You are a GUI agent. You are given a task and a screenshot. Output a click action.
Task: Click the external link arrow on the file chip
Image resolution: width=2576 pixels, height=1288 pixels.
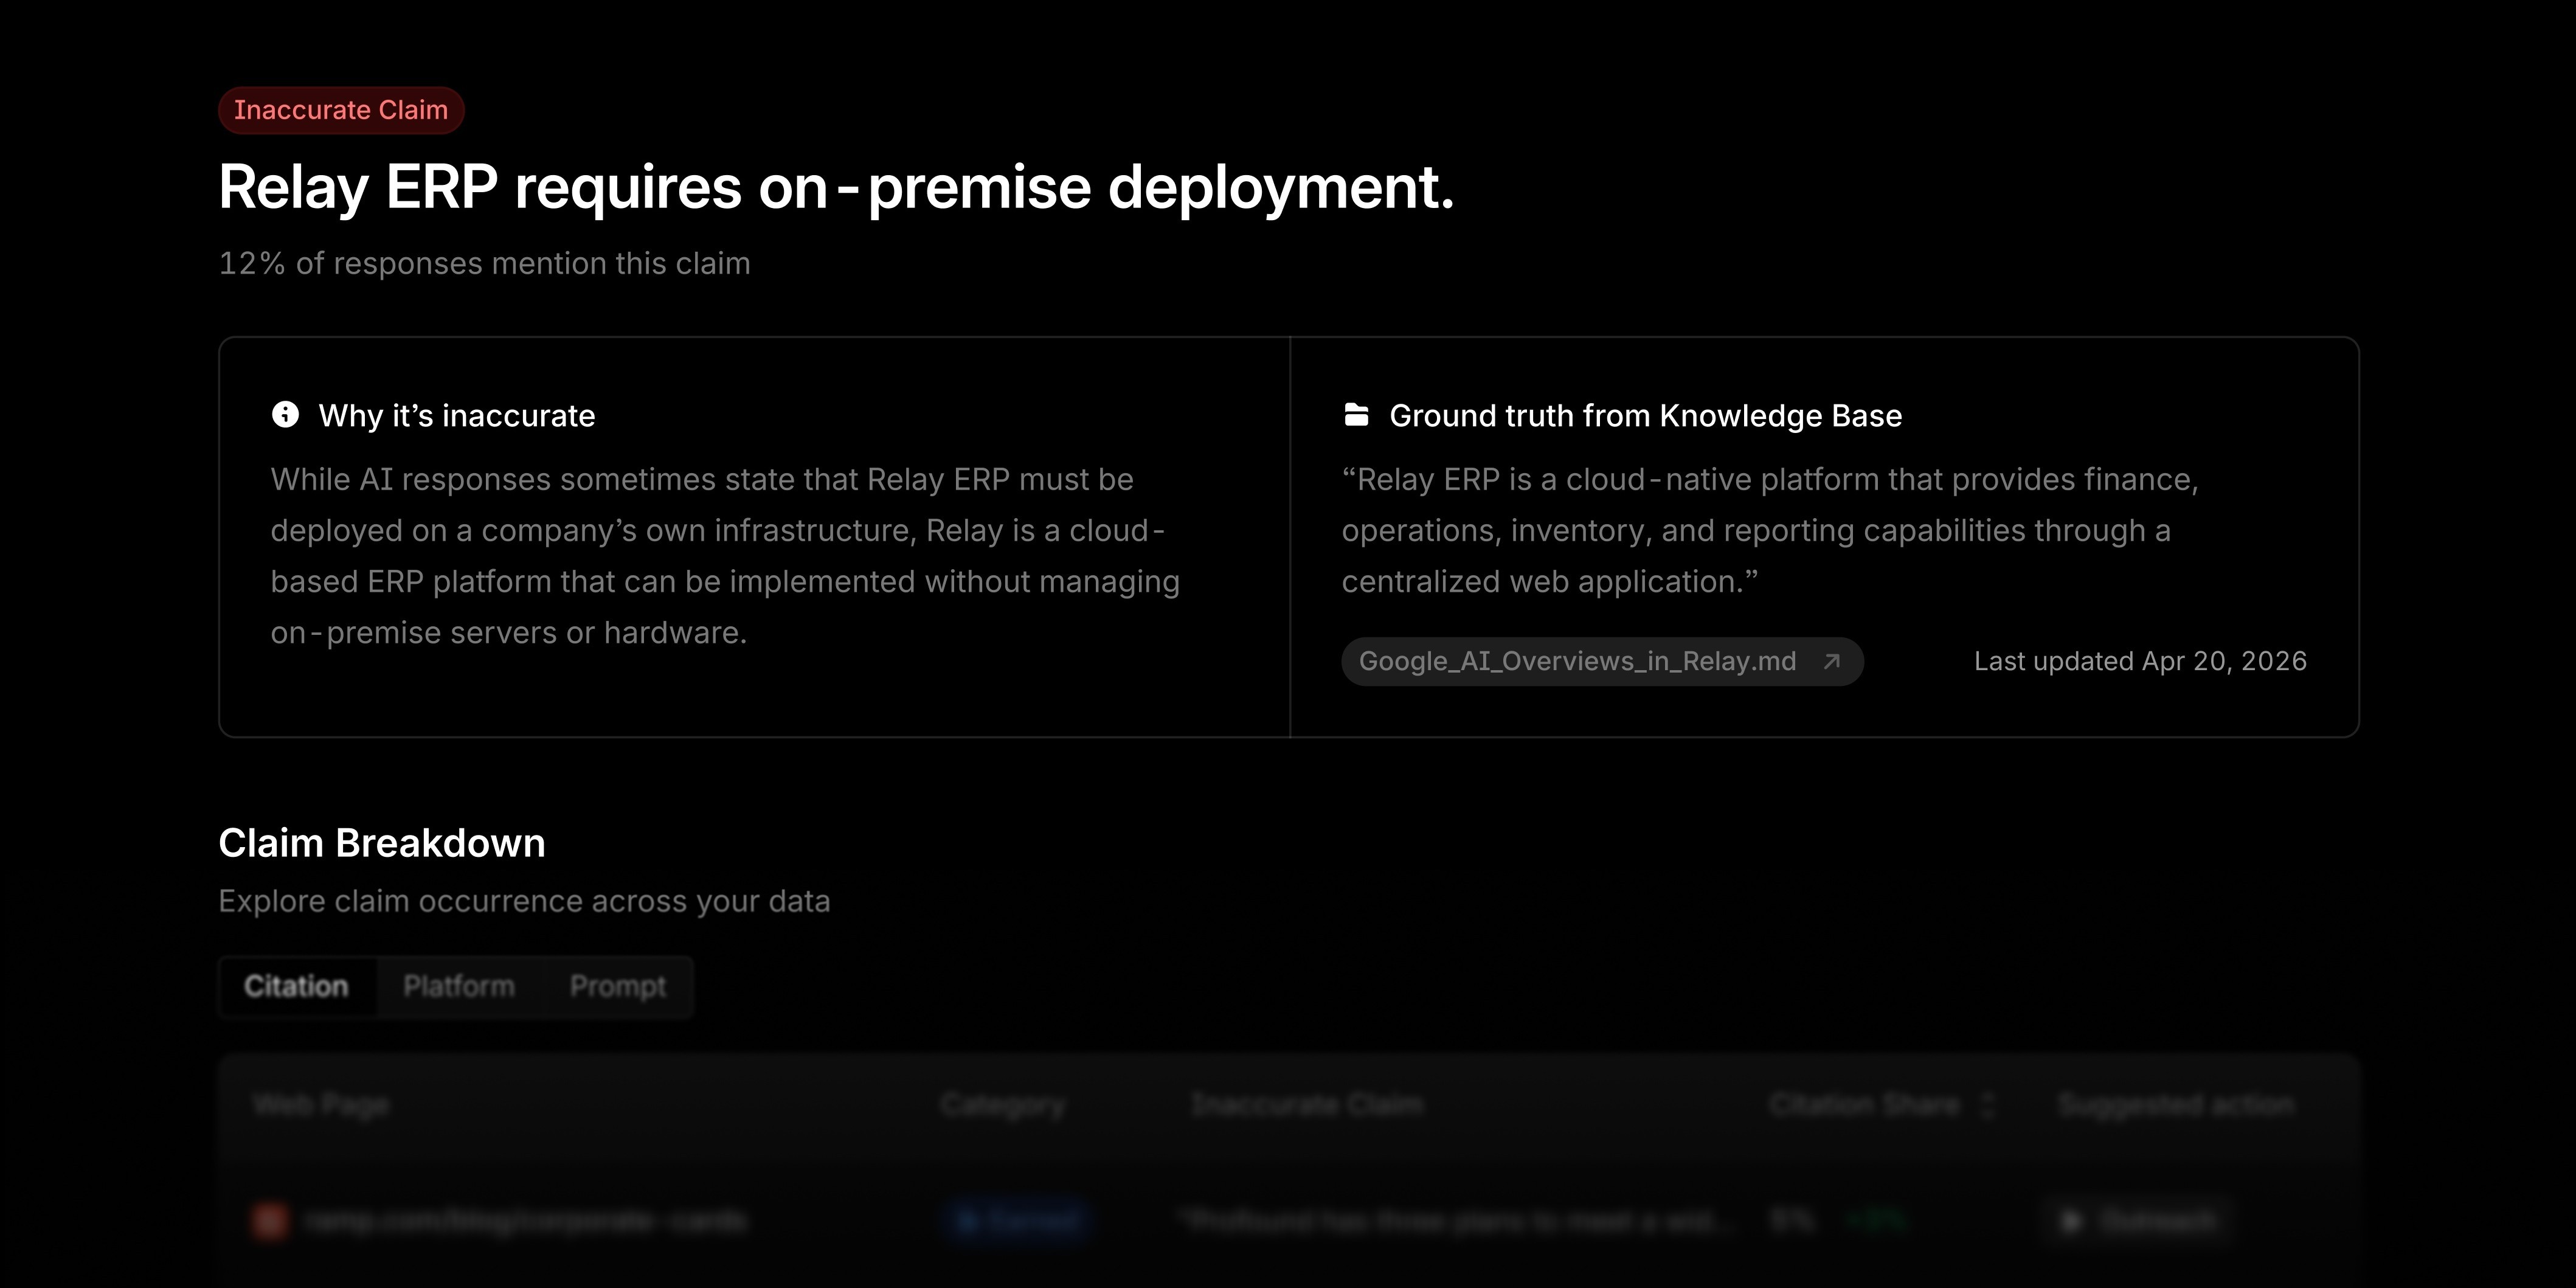pyautogui.click(x=1832, y=661)
